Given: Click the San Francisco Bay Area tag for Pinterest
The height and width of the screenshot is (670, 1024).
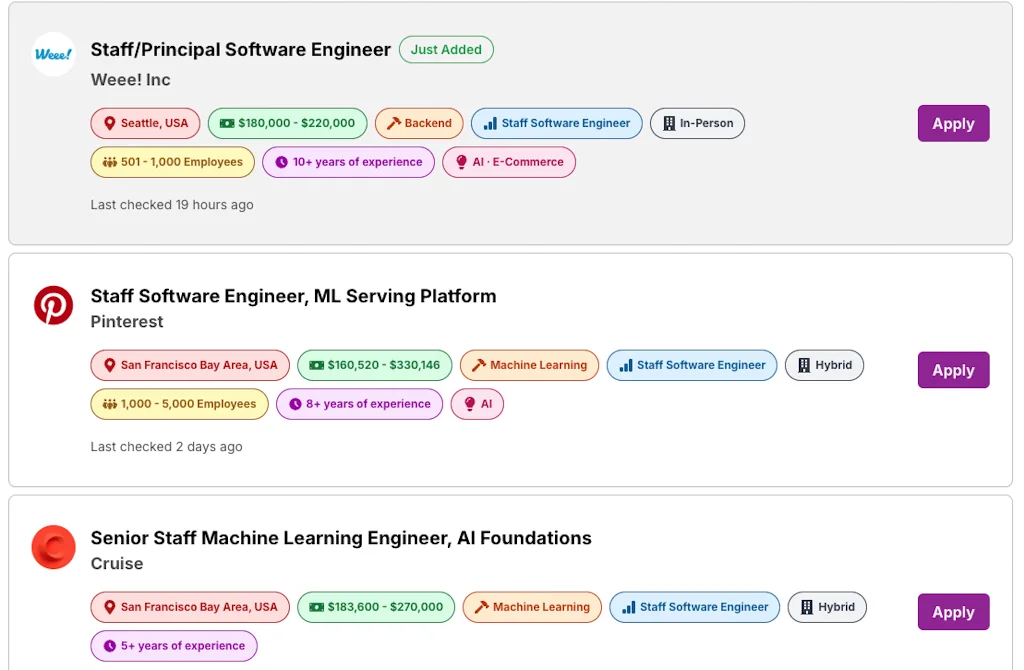Looking at the screenshot, I should (190, 364).
